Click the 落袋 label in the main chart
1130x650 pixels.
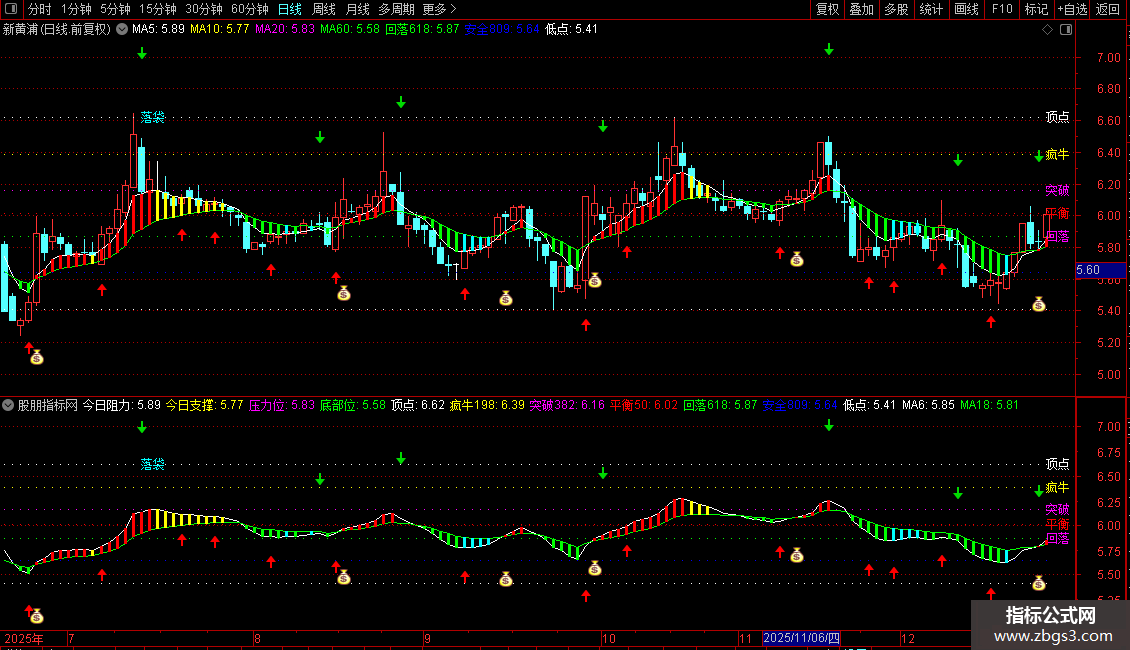(x=153, y=117)
